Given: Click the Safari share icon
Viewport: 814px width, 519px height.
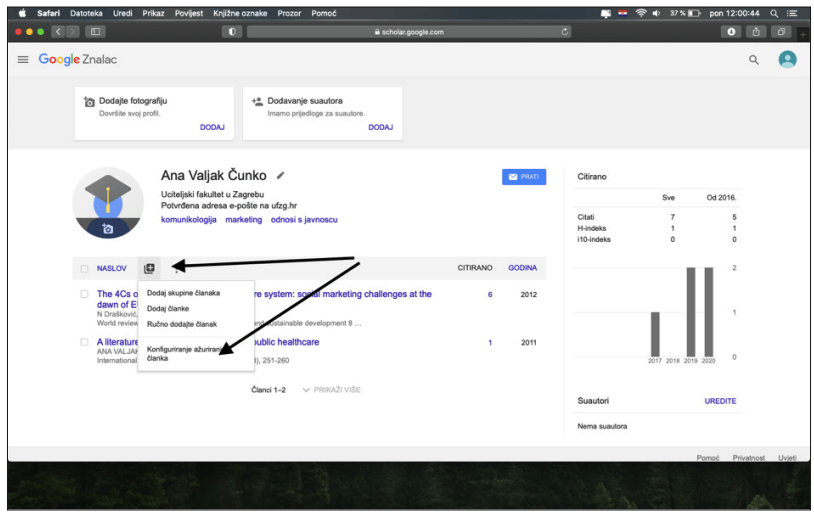Looking at the screenshot, I should point(756,31).
